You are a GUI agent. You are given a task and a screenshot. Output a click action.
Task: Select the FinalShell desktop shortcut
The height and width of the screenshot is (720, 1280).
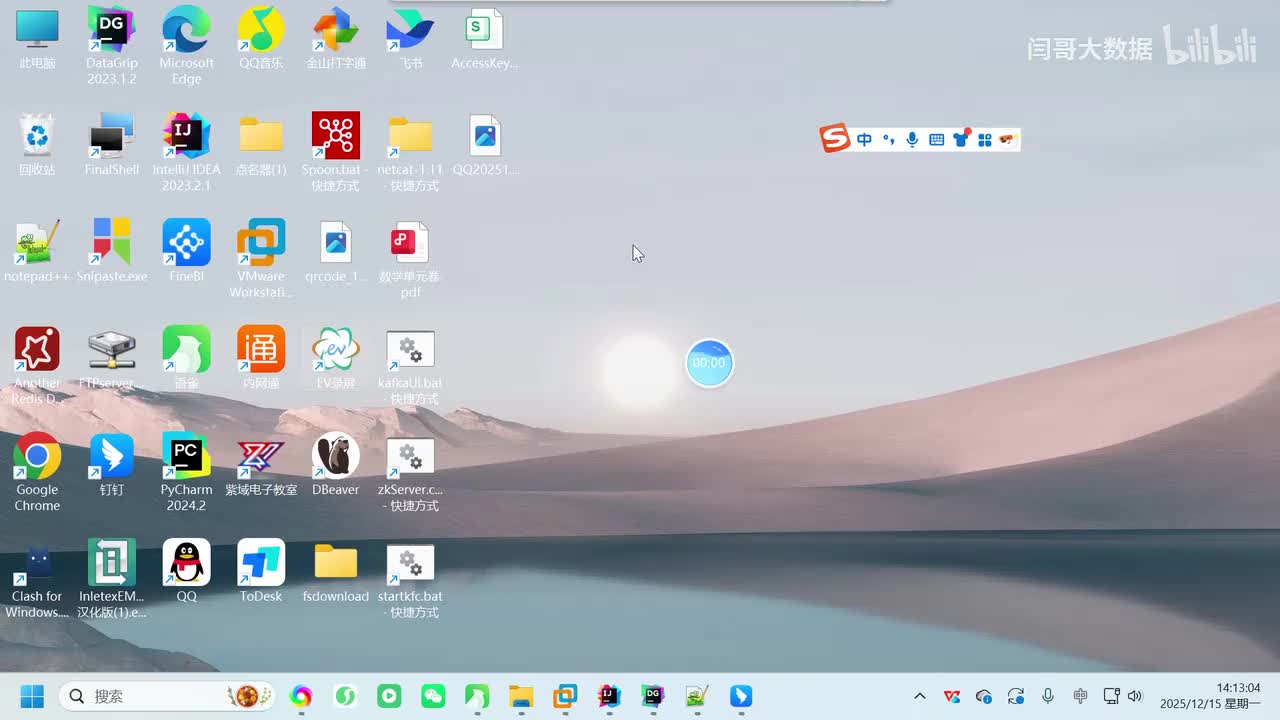click(x=112, y=144)
